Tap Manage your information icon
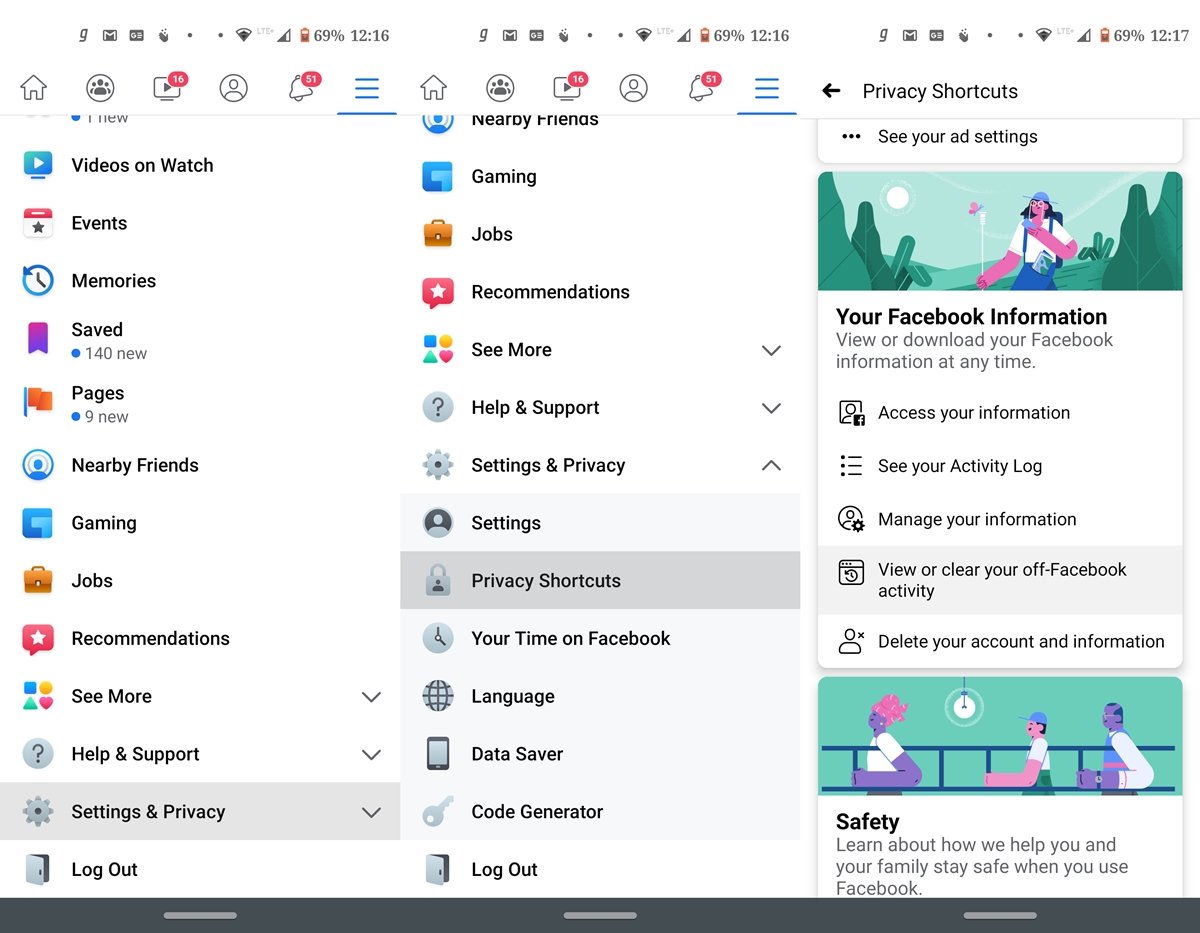The width and height of the screenshot is (1200, 933). 851,519
